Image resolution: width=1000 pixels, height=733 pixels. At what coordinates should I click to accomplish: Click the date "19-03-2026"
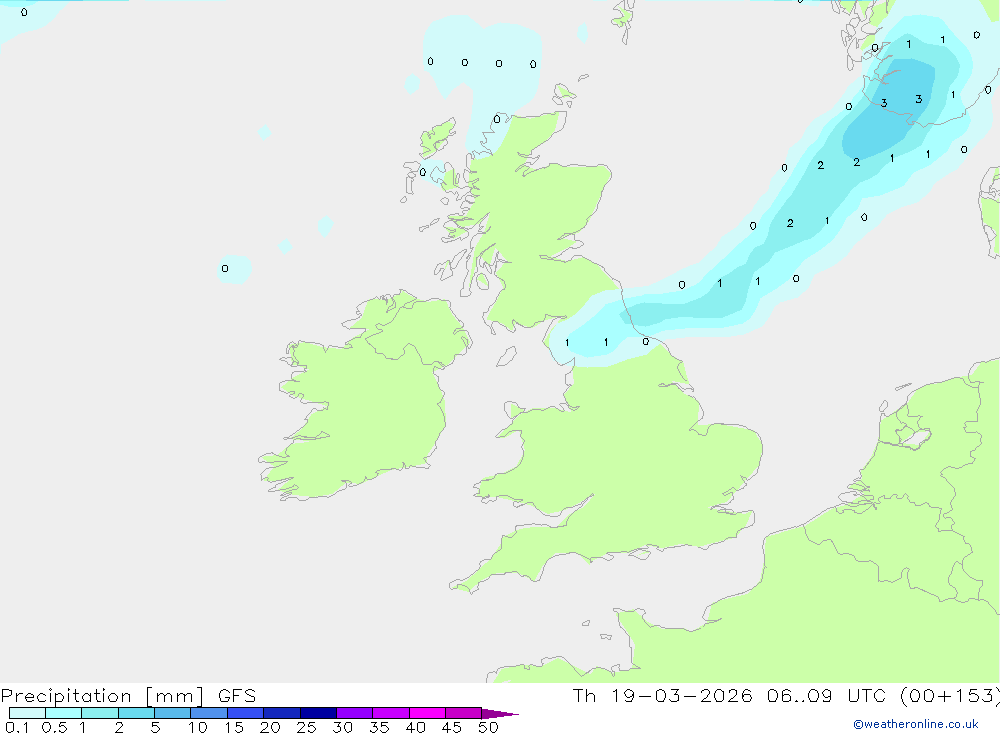[x=682, y=696]
